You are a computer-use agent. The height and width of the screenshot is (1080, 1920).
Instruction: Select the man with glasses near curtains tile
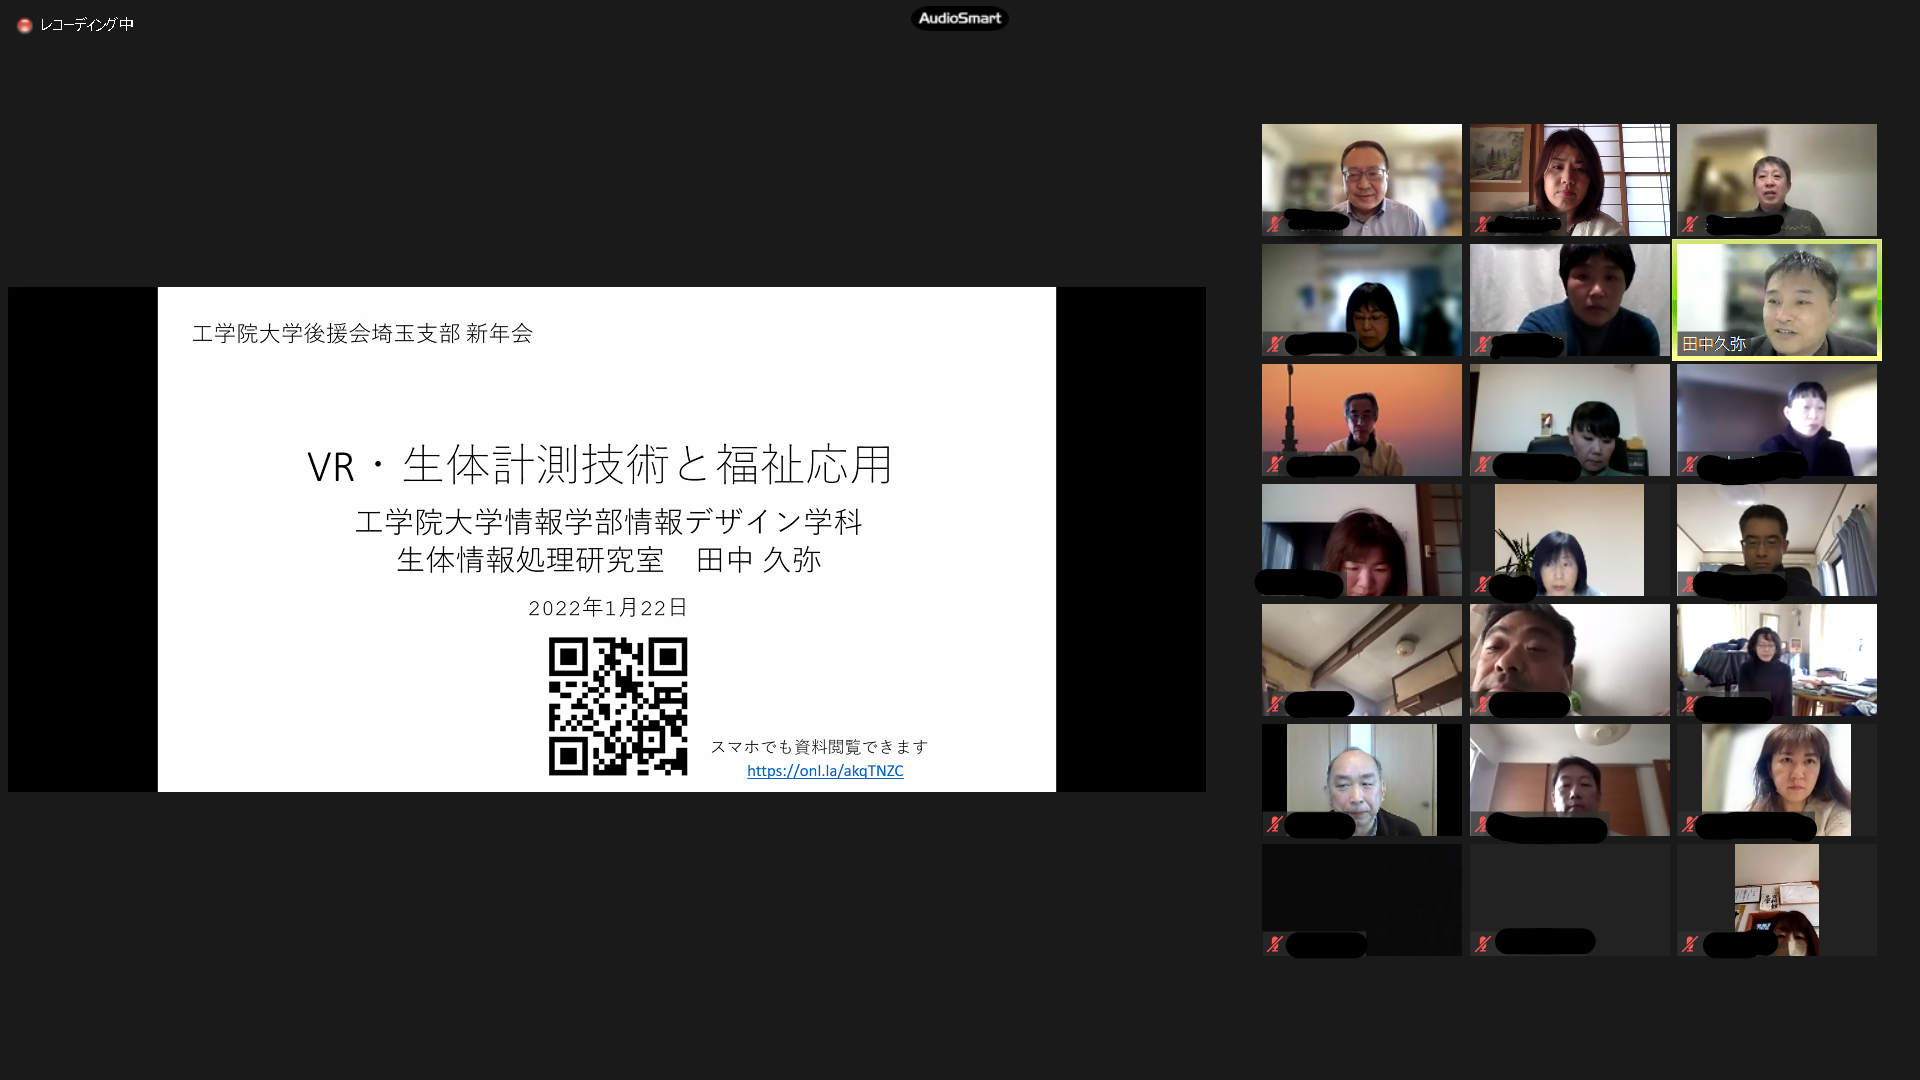pos(1777,540)
